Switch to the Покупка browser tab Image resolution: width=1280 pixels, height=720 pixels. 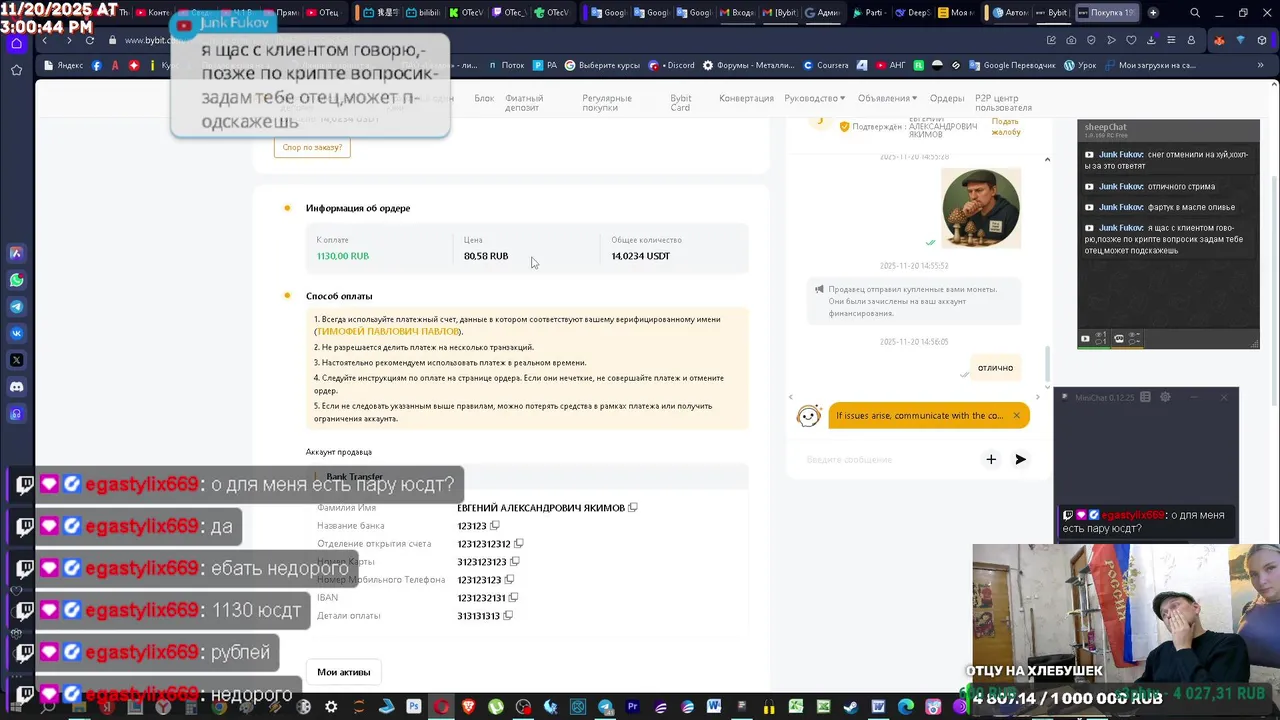point(1108,13)
